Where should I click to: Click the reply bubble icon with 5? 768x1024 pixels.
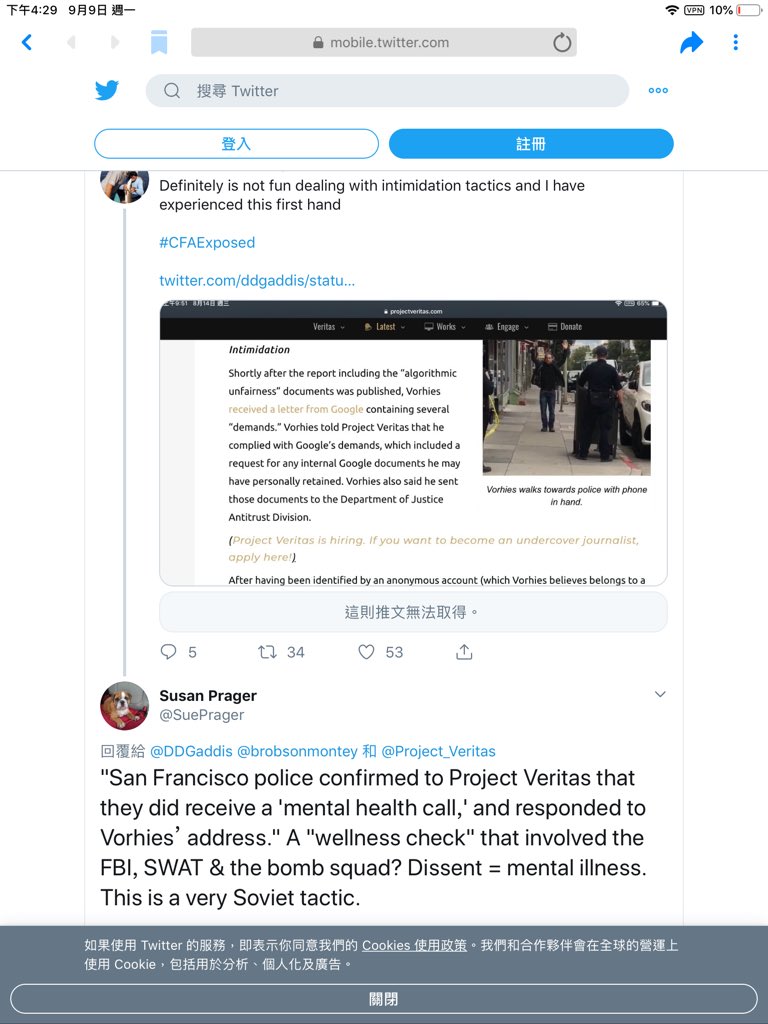168,651
